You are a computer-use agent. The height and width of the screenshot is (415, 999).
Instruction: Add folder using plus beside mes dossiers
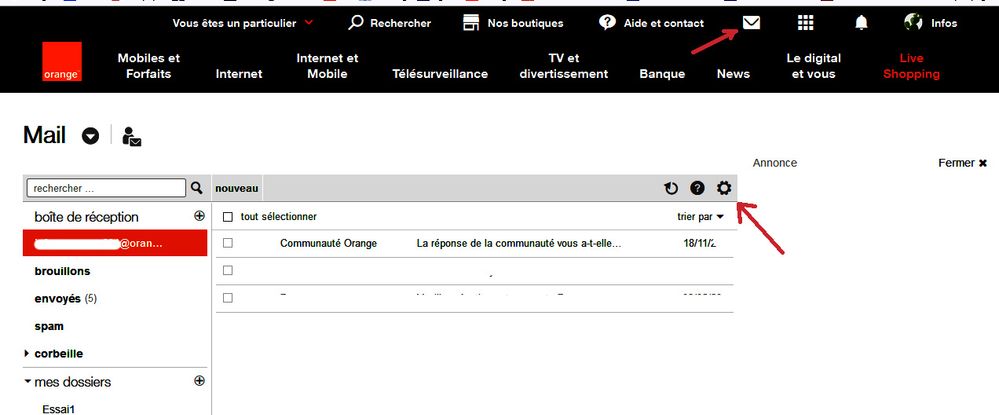pyautogui.click(x=199, y=381)
